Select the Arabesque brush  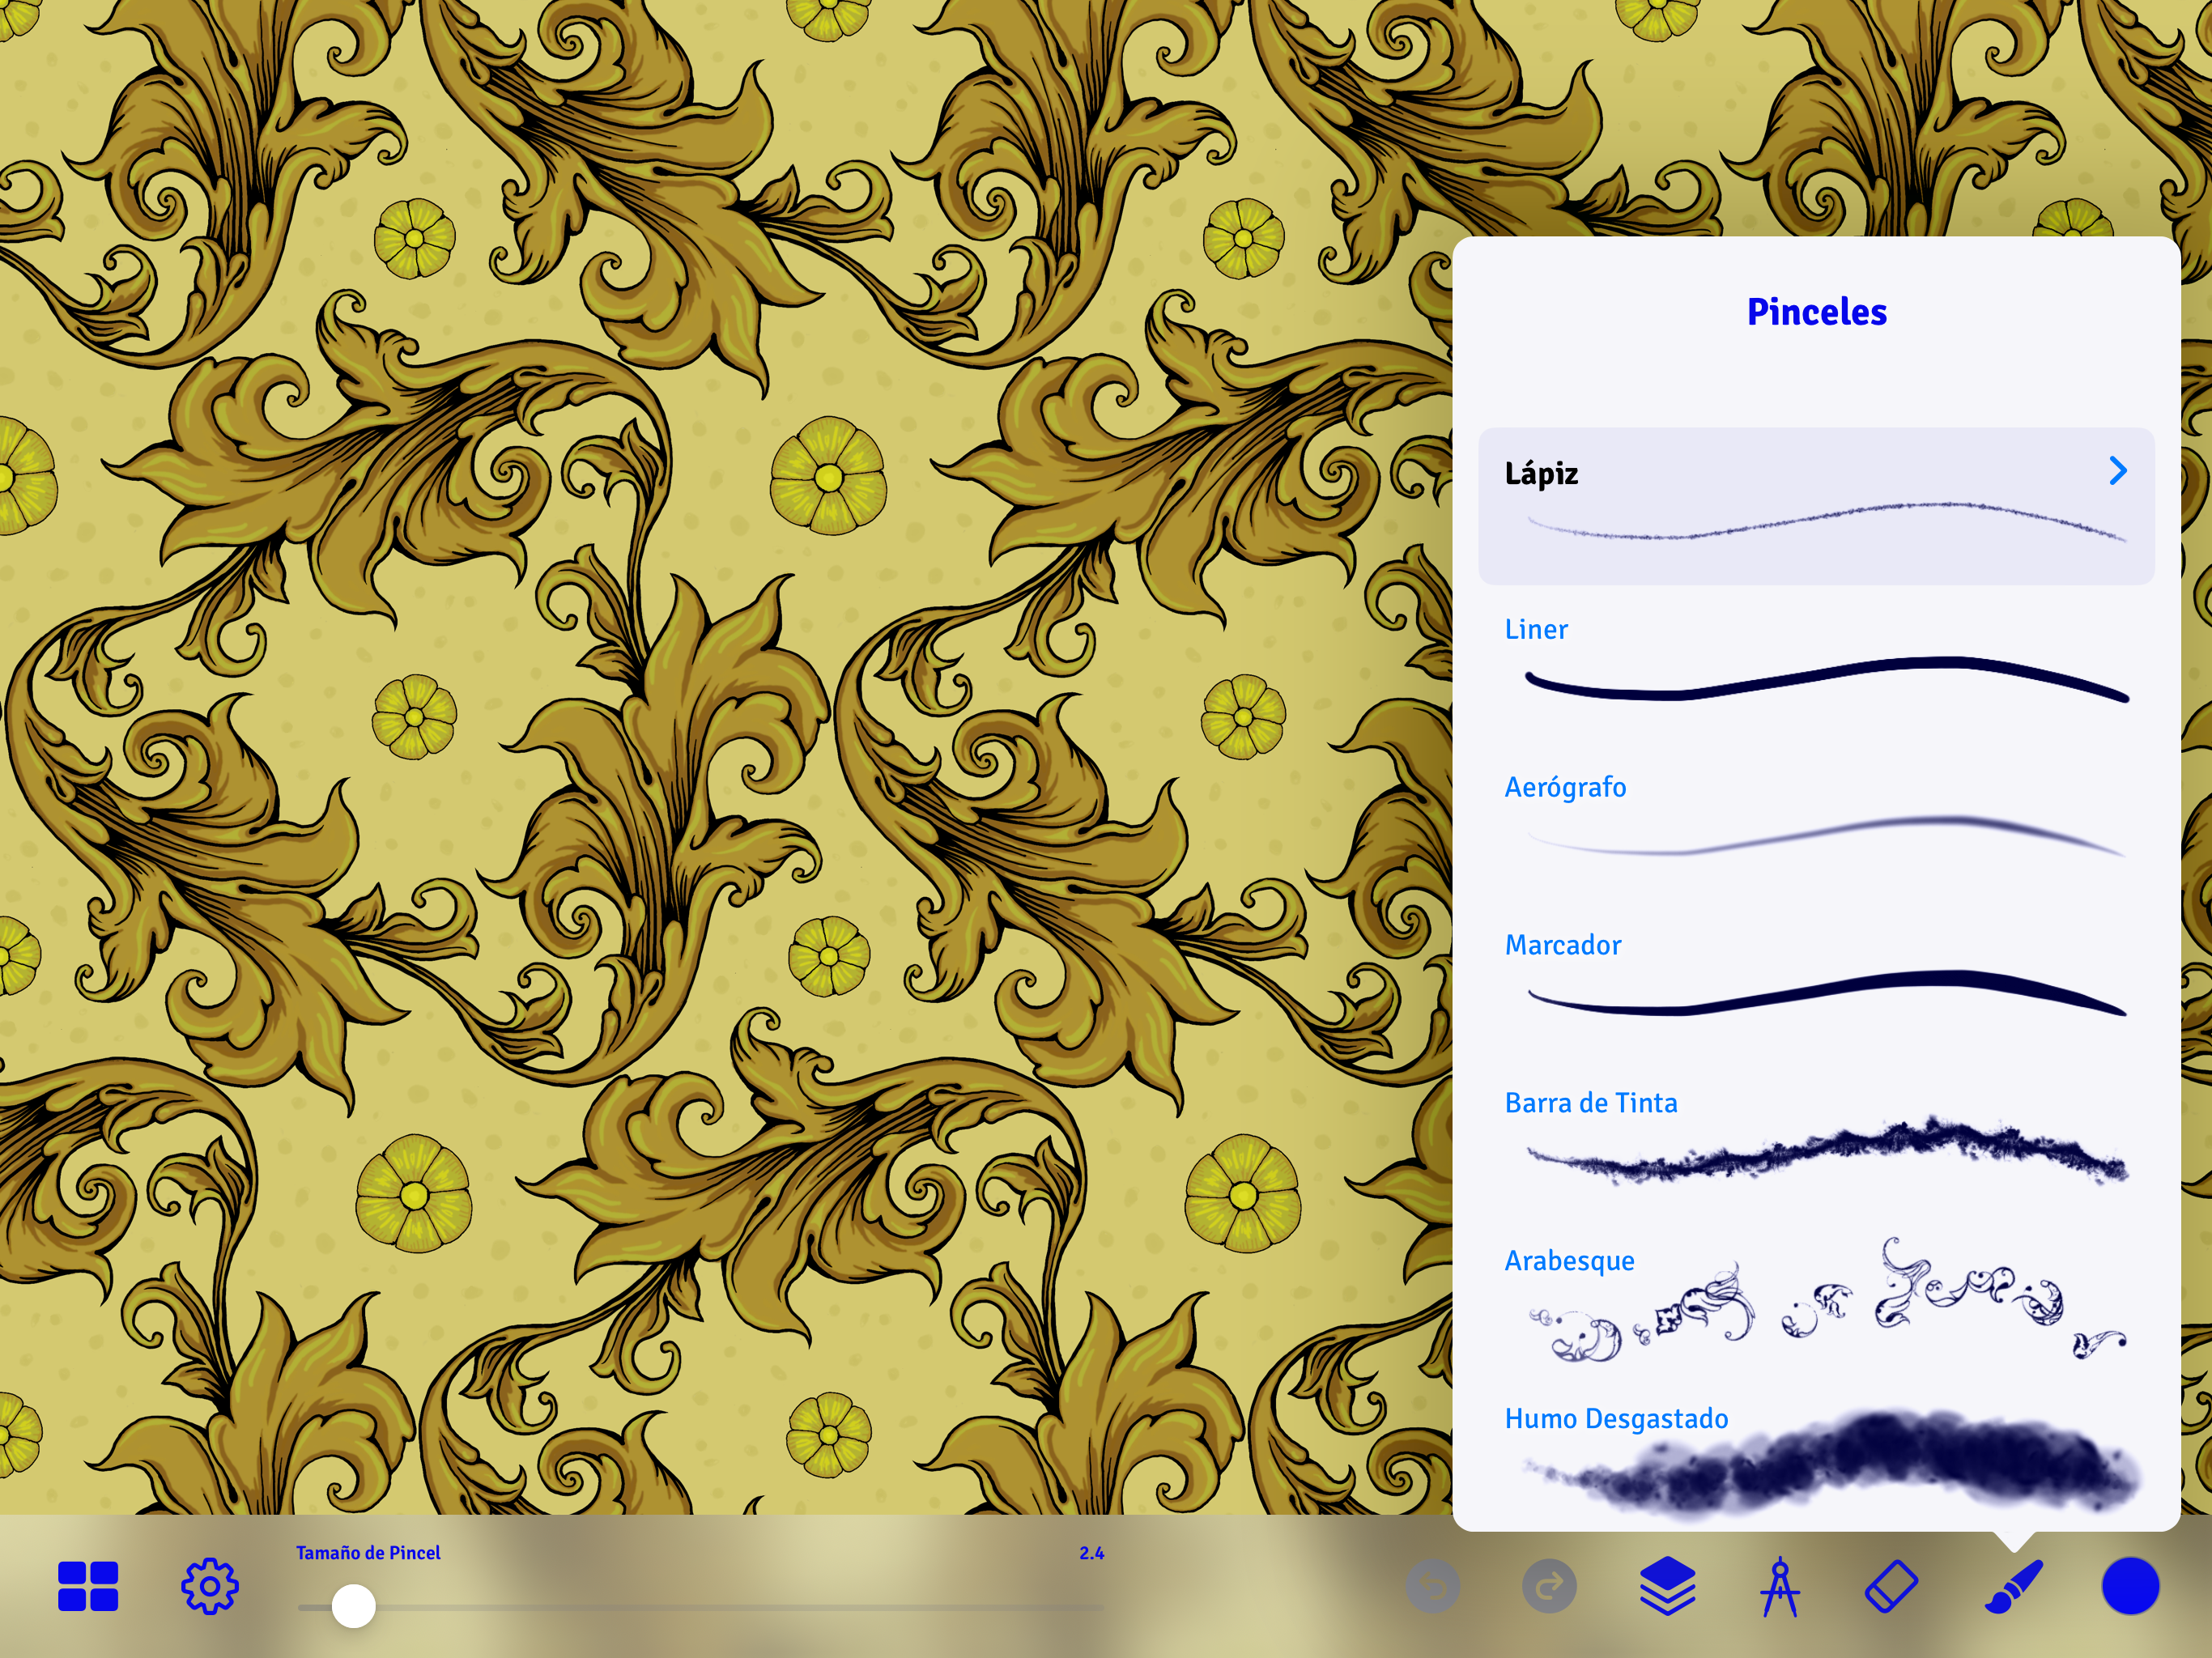[x=1816, y=1297]
